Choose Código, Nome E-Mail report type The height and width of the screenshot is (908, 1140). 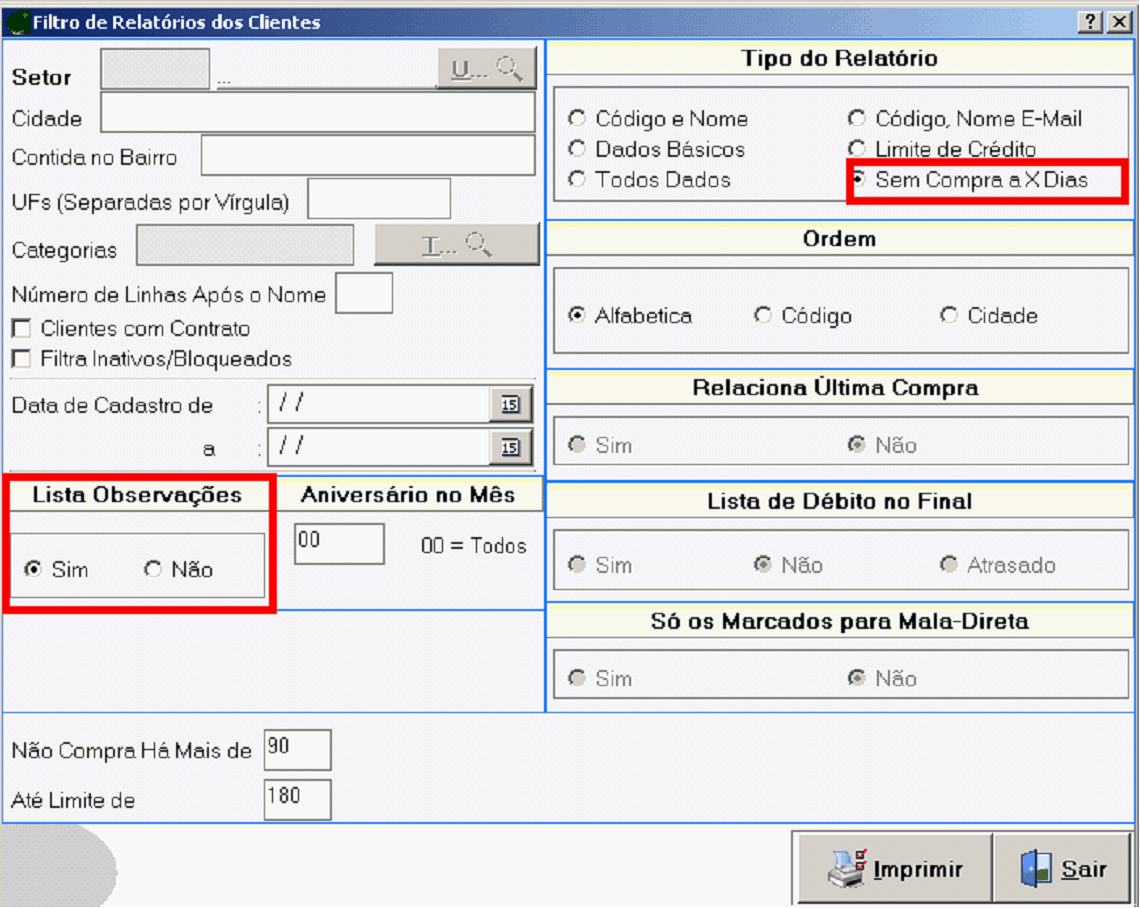pyautogui.click(x=857, y=119)
